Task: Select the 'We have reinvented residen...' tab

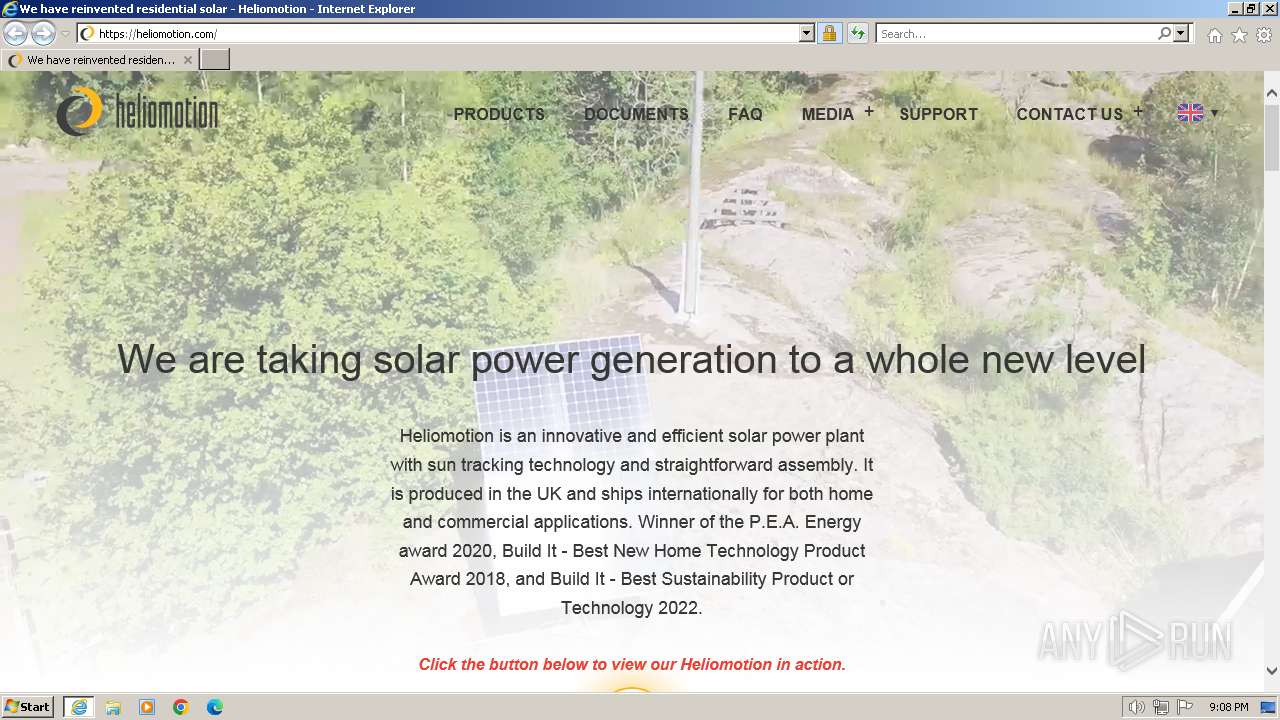Action: pos(100,59)
